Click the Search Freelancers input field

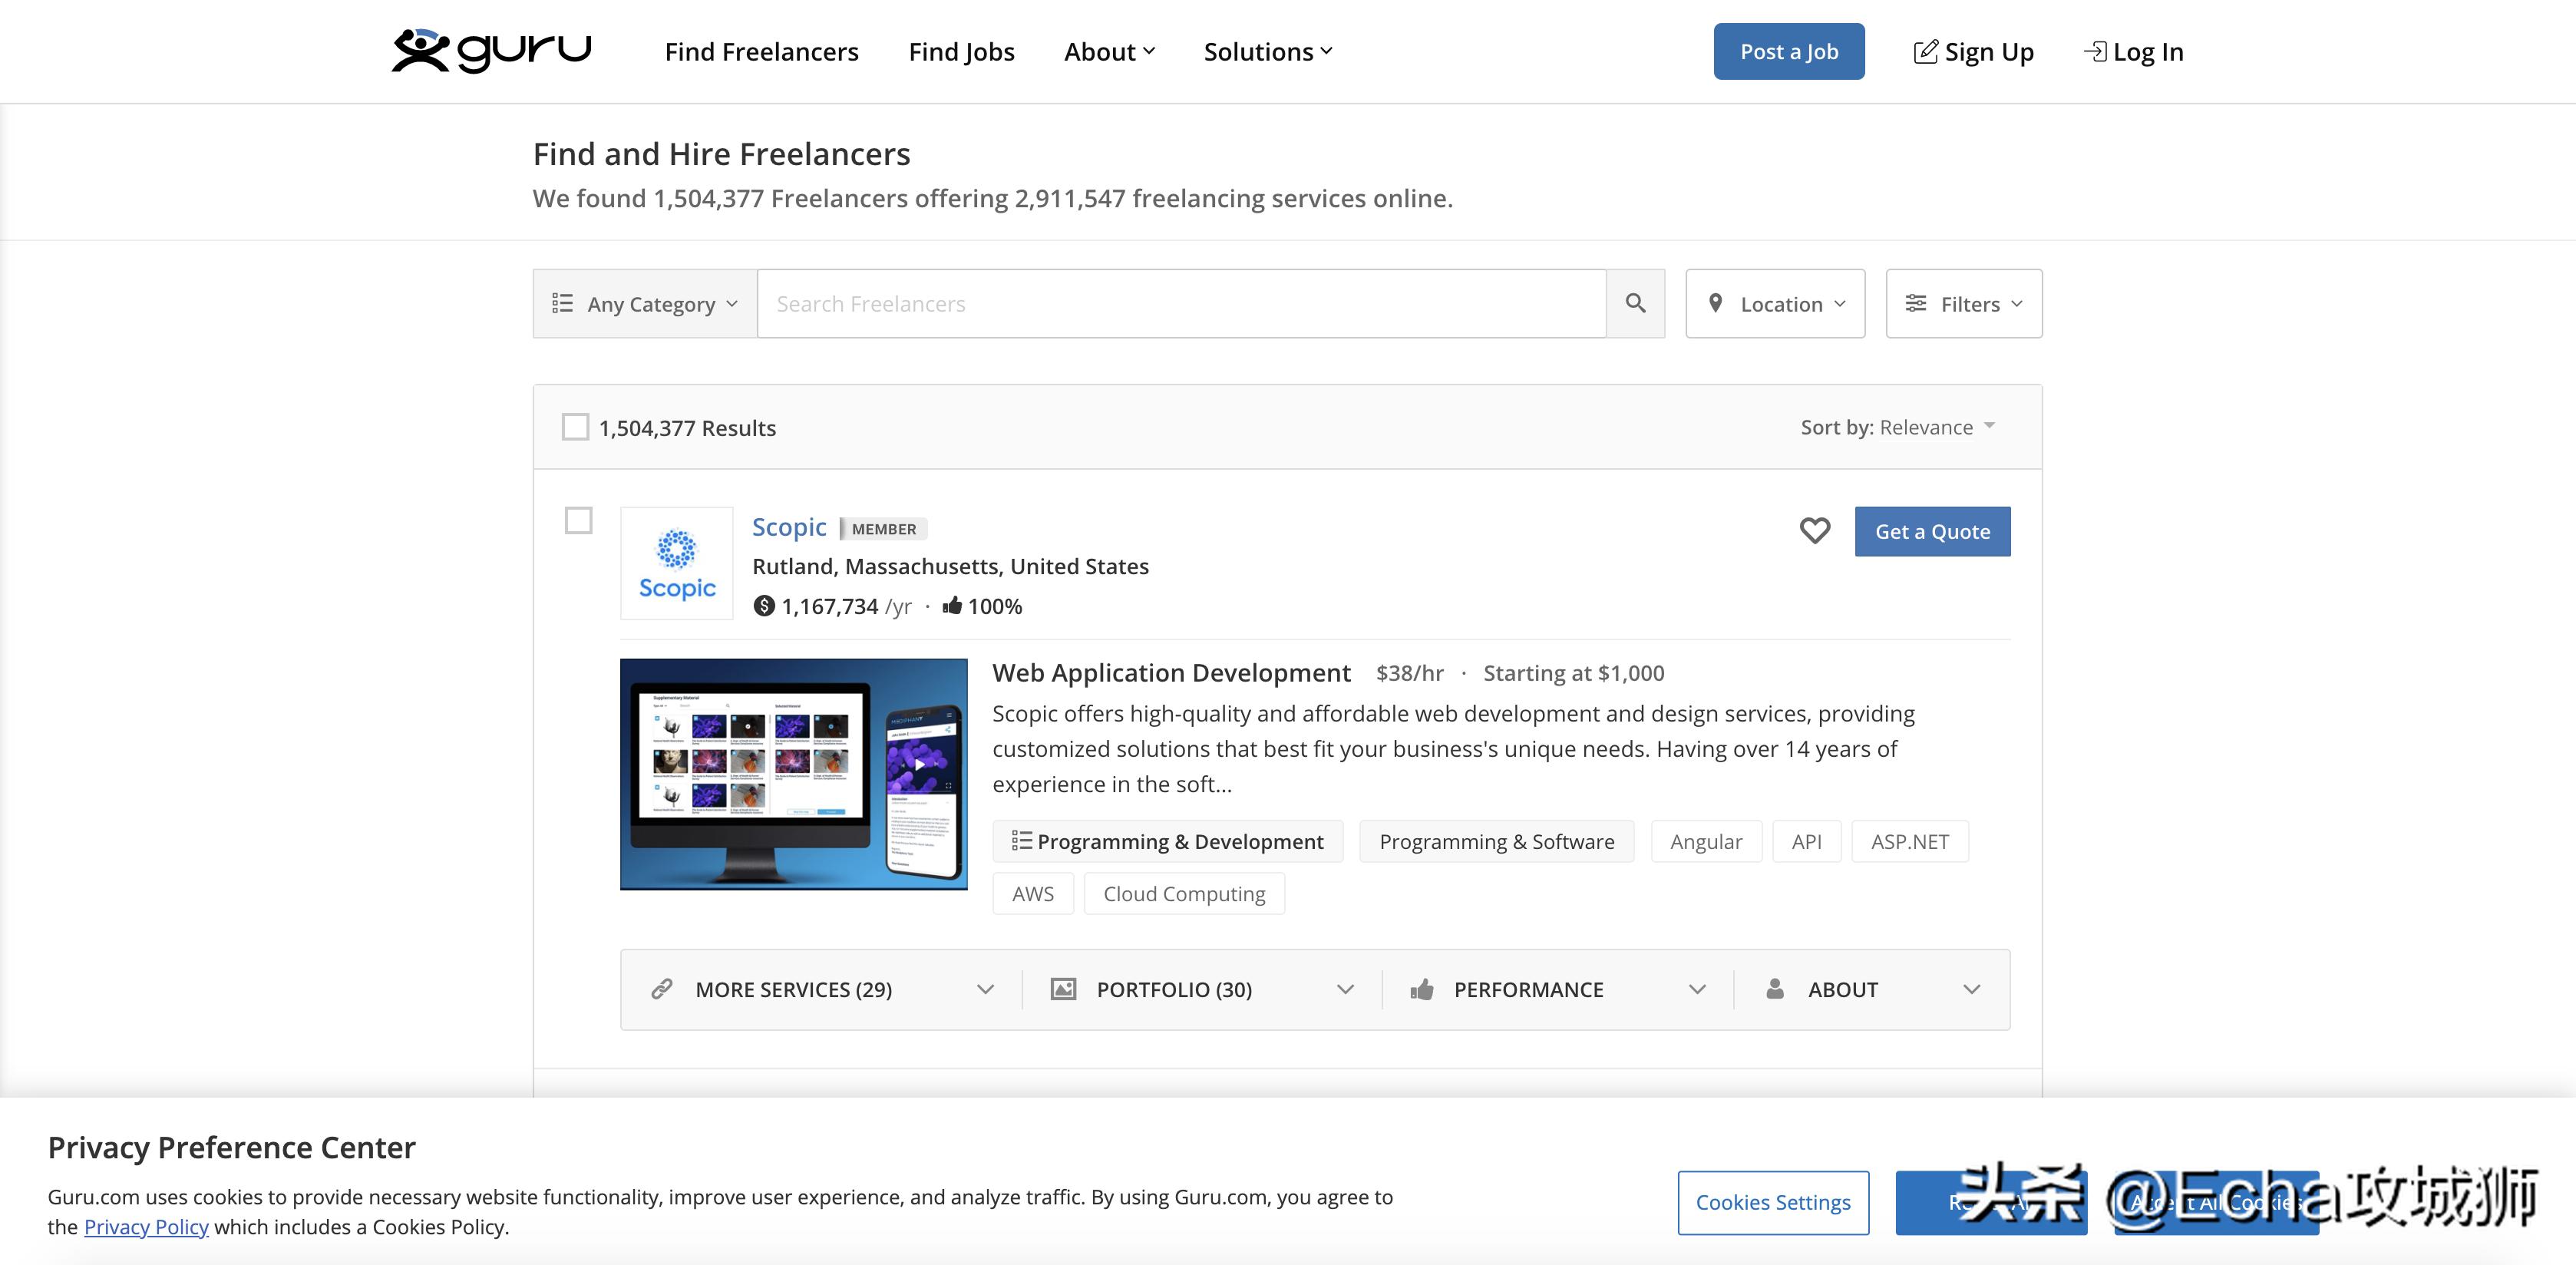pos(1181,303)
